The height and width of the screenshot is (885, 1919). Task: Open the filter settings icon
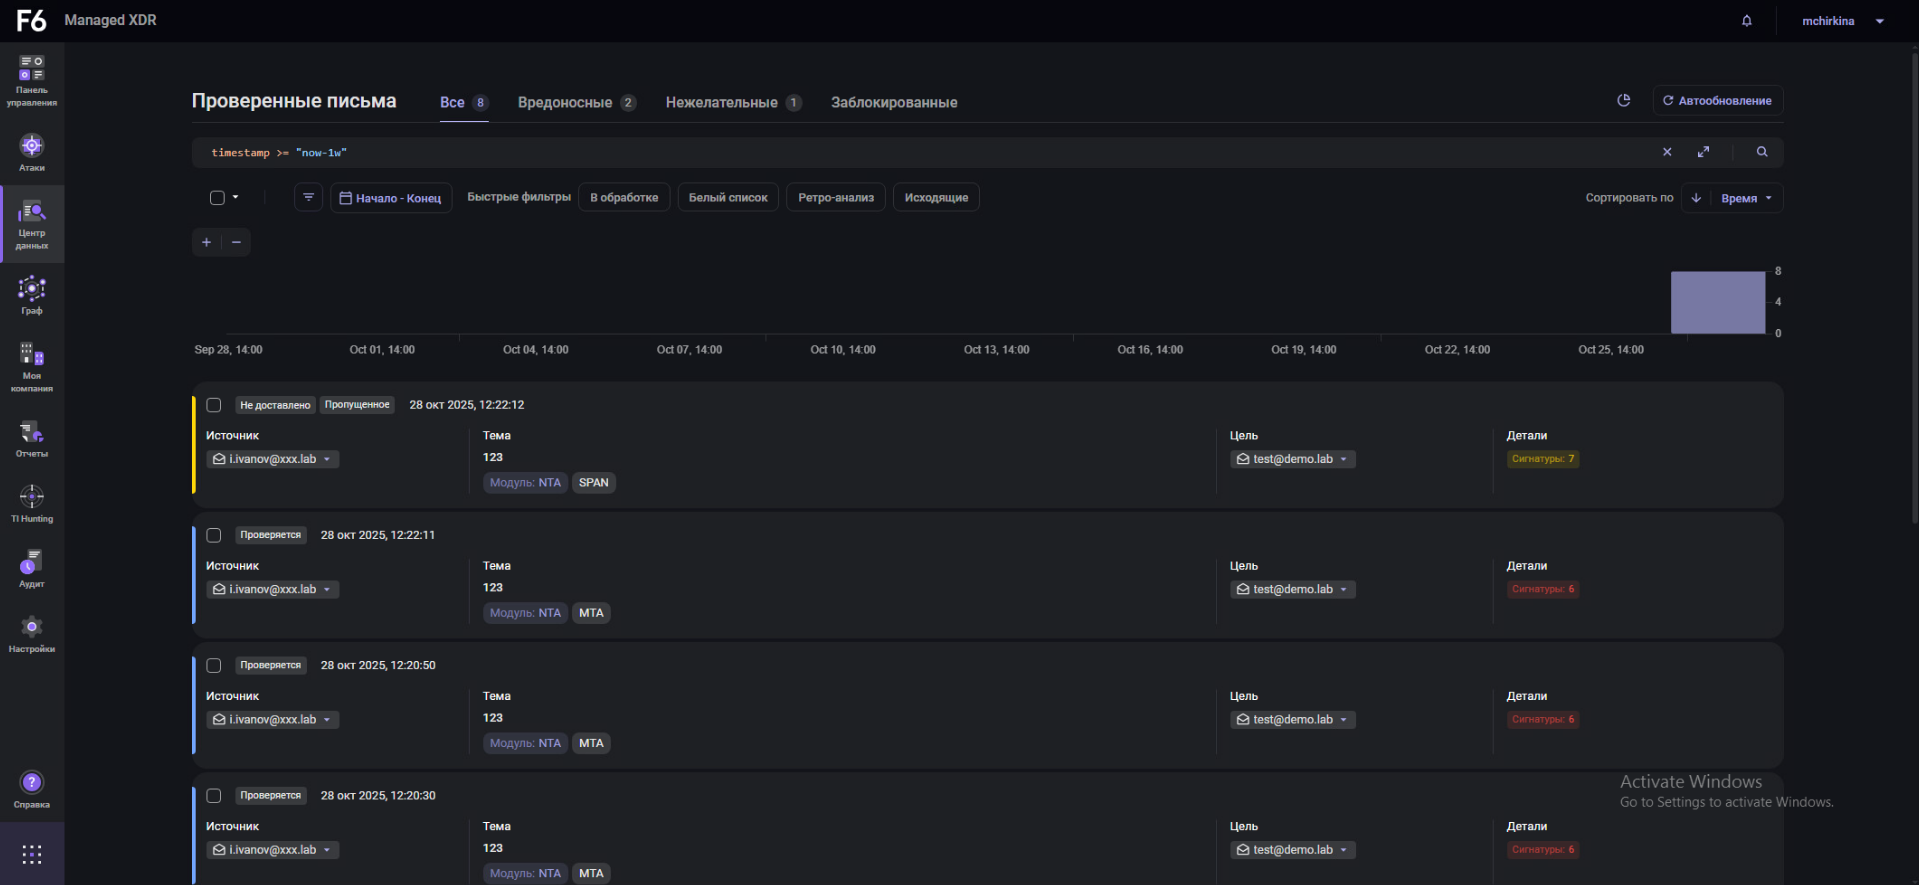[308, 198]
